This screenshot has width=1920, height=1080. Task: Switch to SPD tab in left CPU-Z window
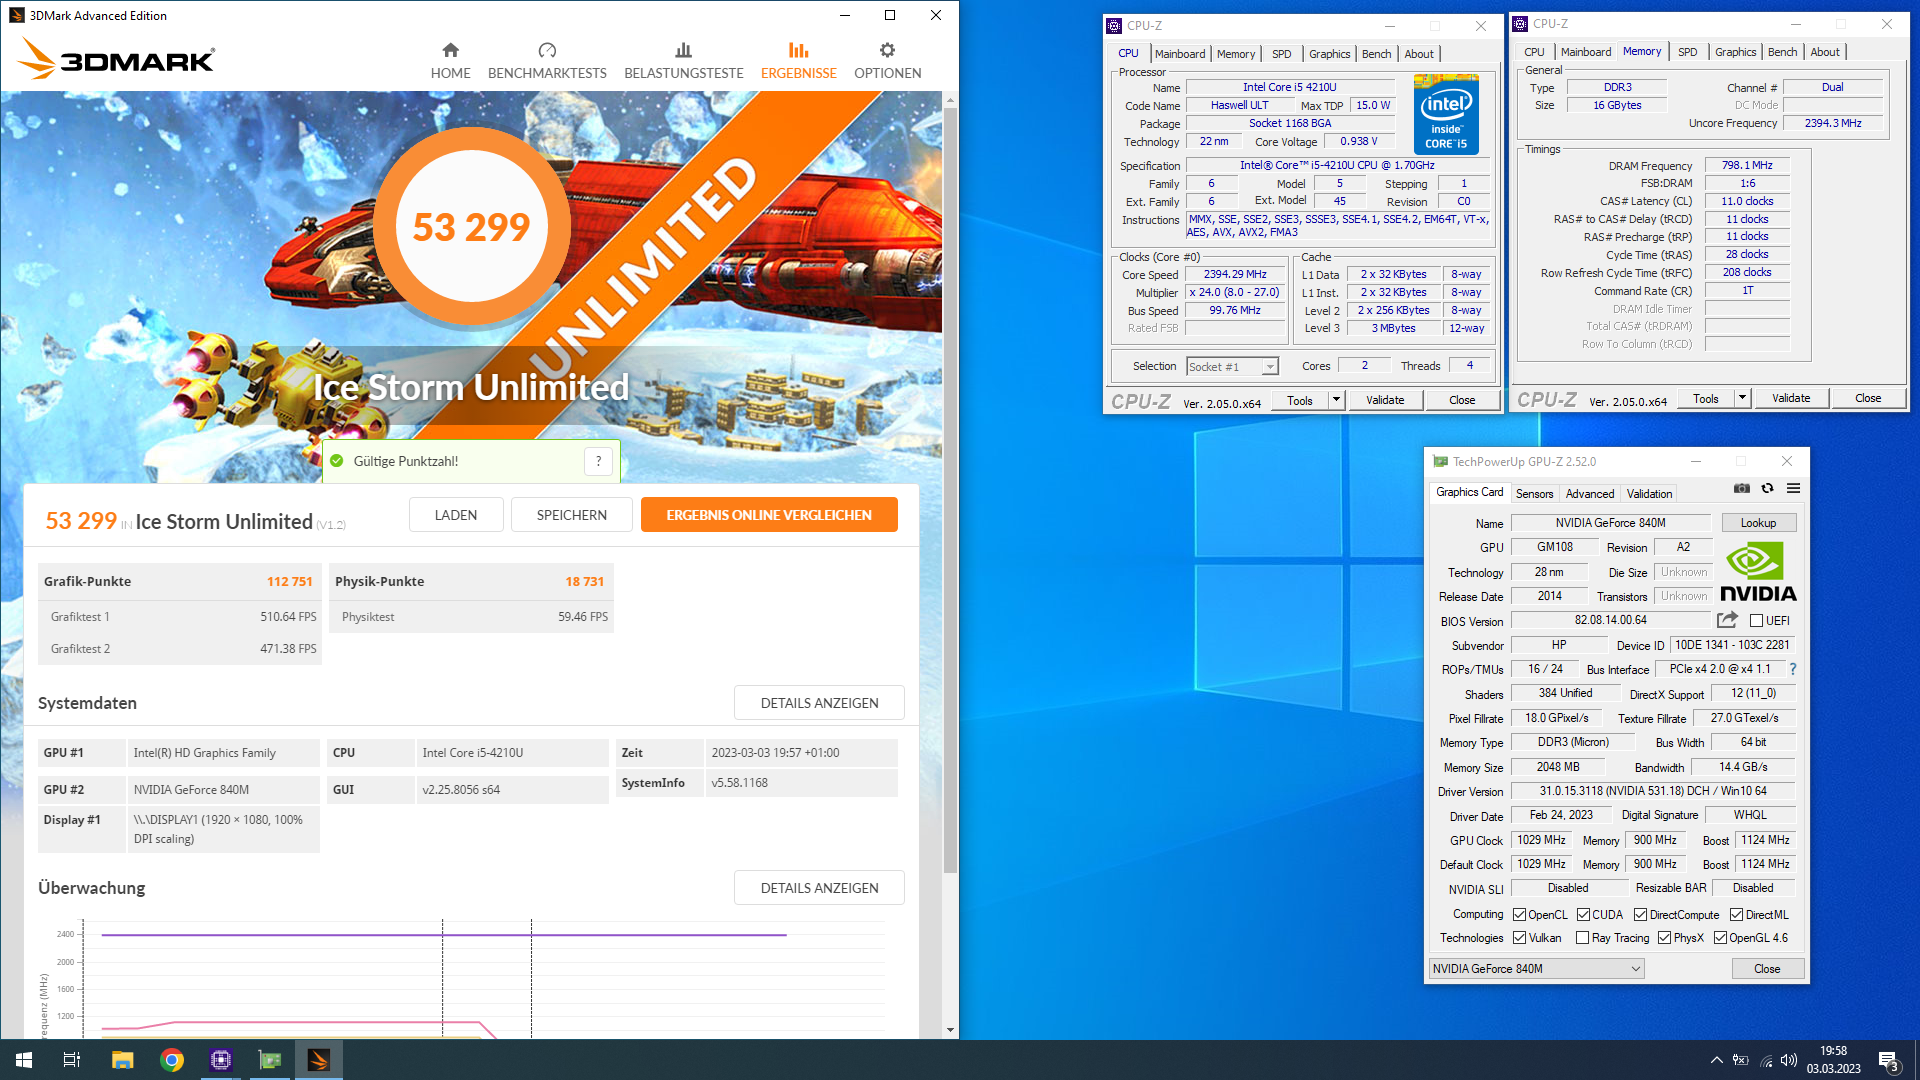1281,54
